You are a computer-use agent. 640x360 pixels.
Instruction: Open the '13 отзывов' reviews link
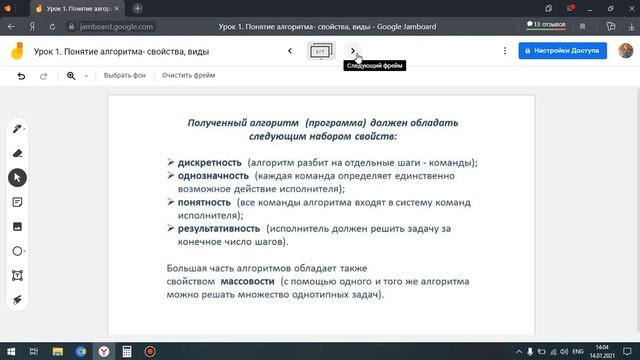(x=546, y=24)
